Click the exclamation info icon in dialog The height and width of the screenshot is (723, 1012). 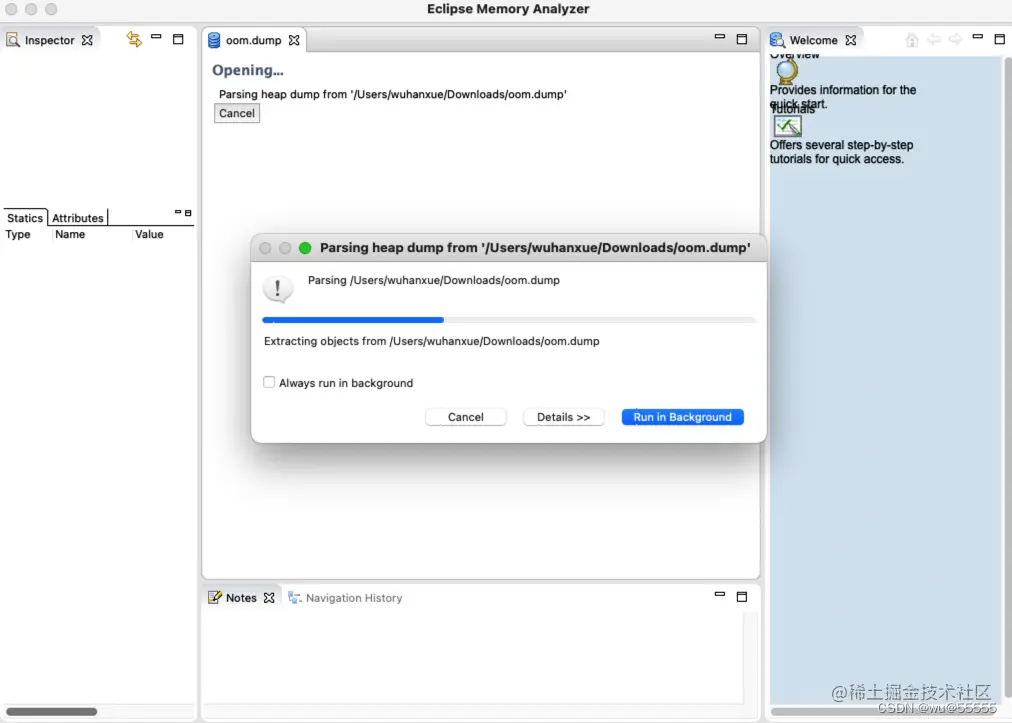278,289
